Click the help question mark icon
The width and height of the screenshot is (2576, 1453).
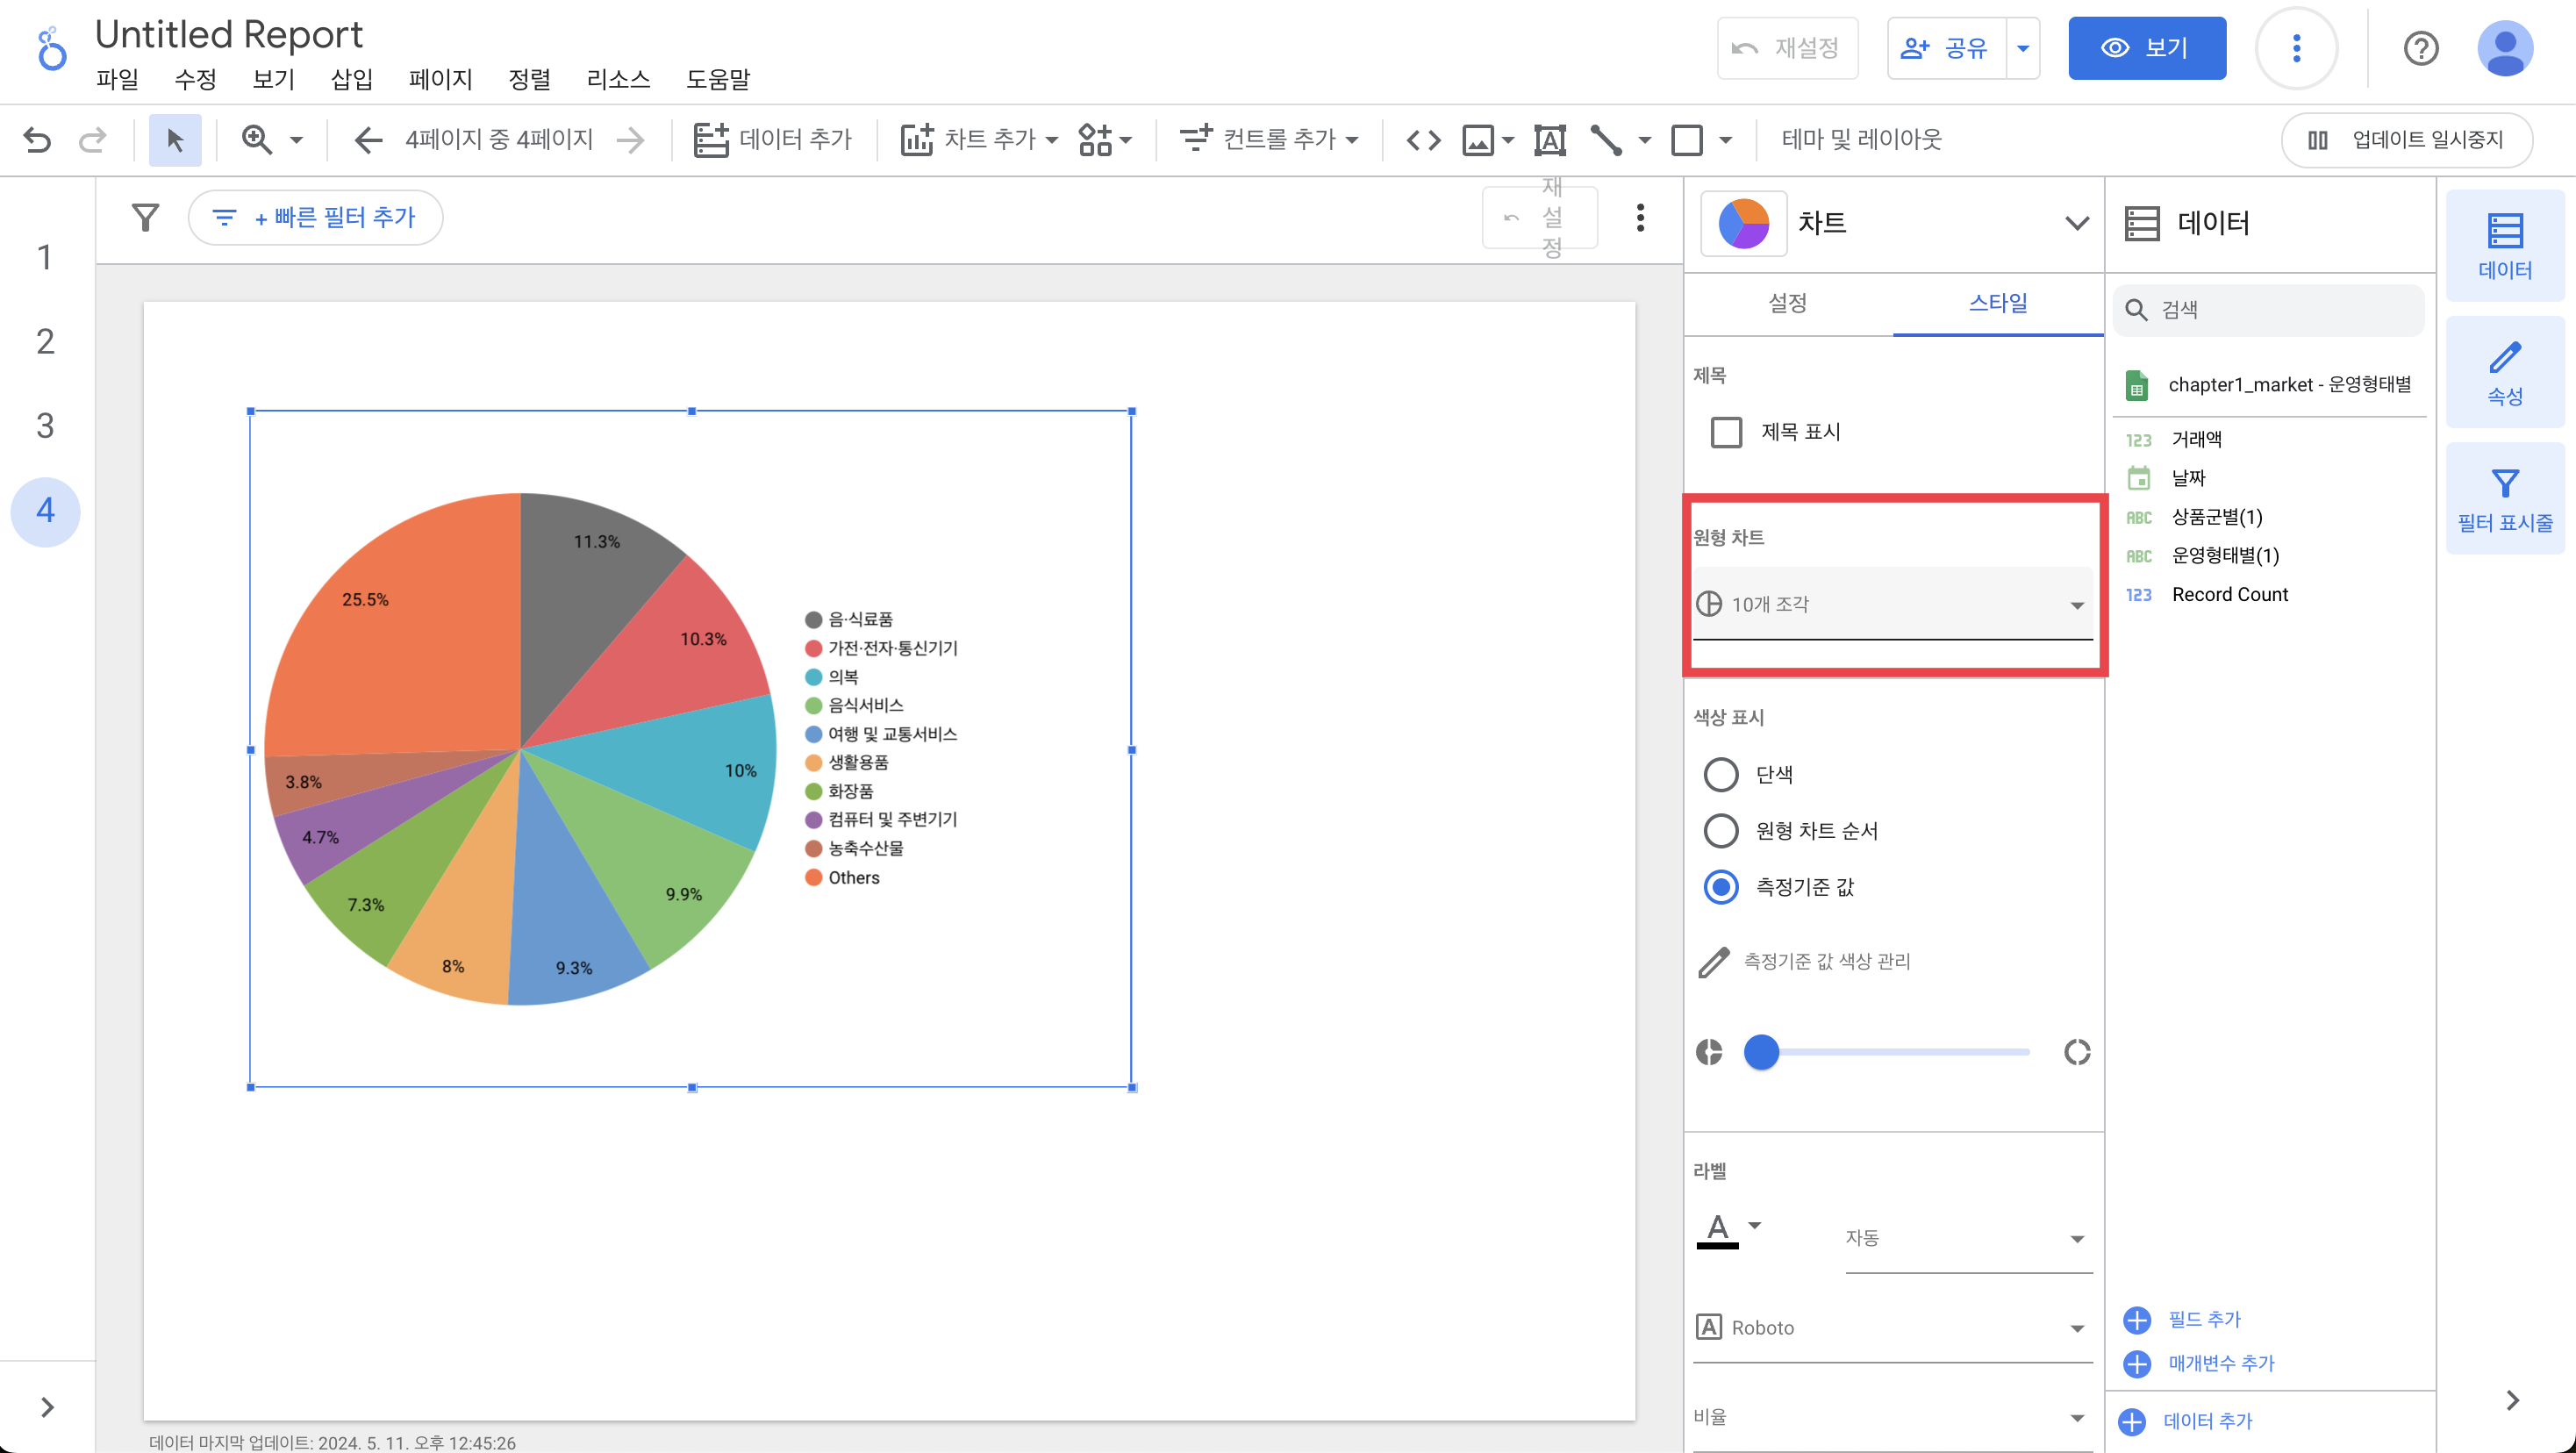[x=2420, y=48]
